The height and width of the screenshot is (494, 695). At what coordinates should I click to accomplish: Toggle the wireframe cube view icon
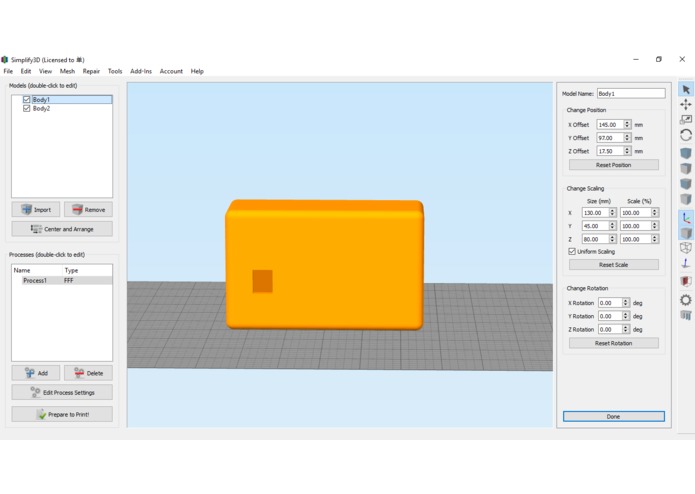click(x=686, y=248)
